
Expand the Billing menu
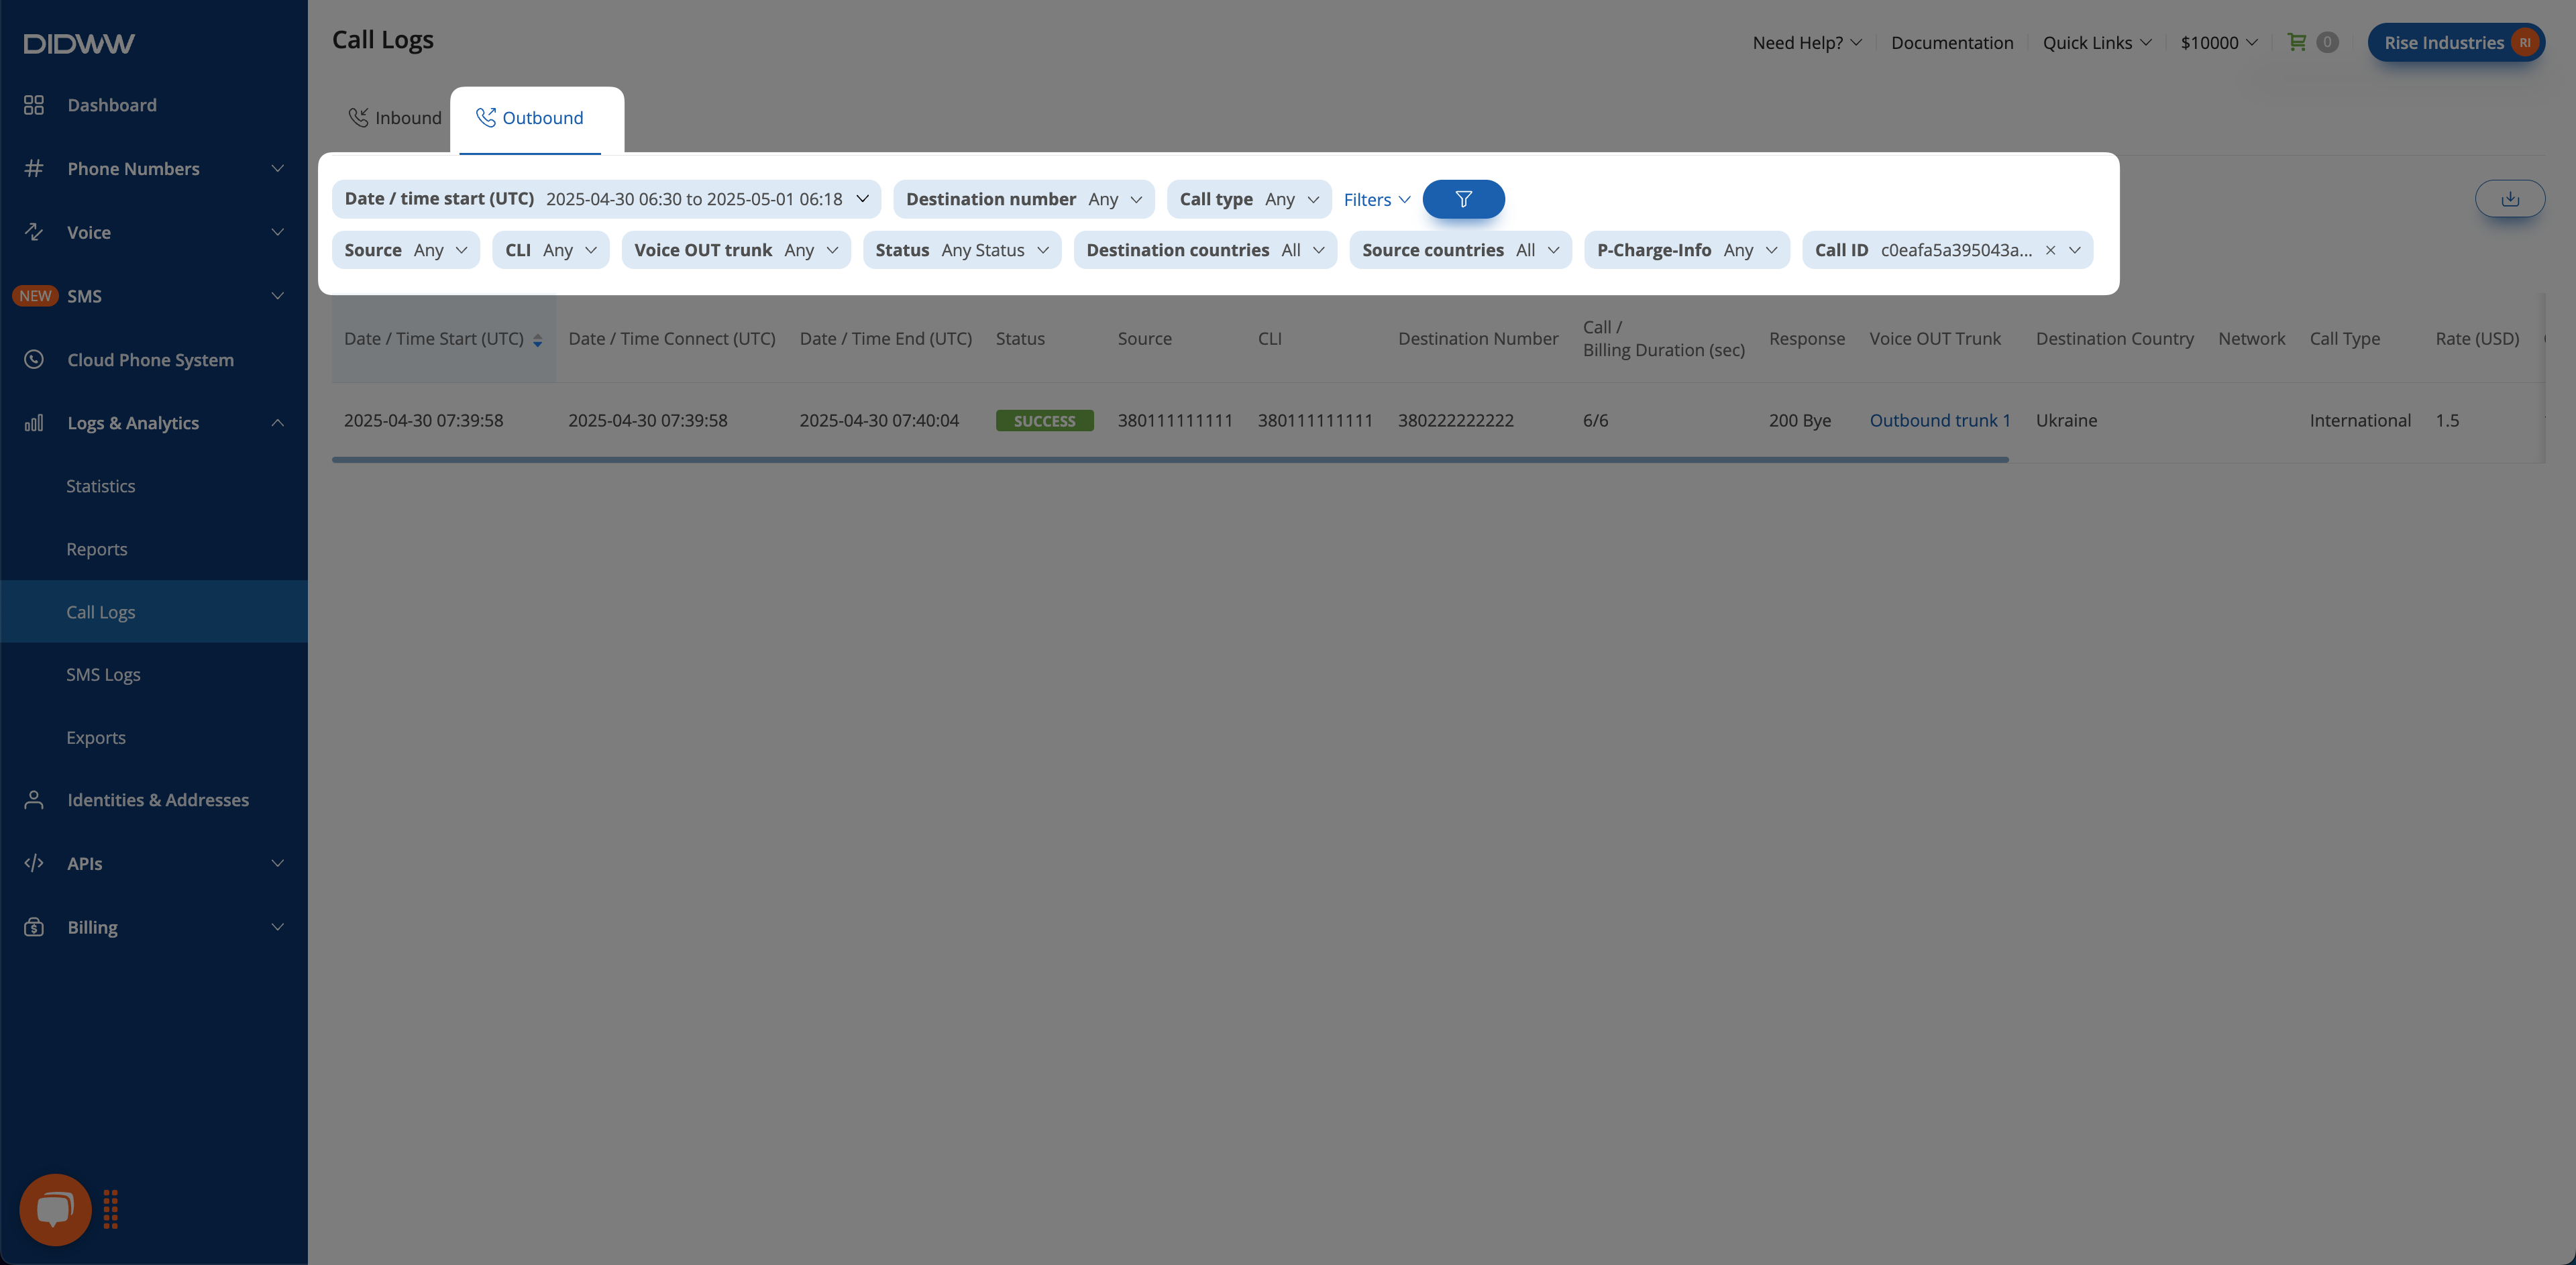pyautogui.click(x=278, y=927)
